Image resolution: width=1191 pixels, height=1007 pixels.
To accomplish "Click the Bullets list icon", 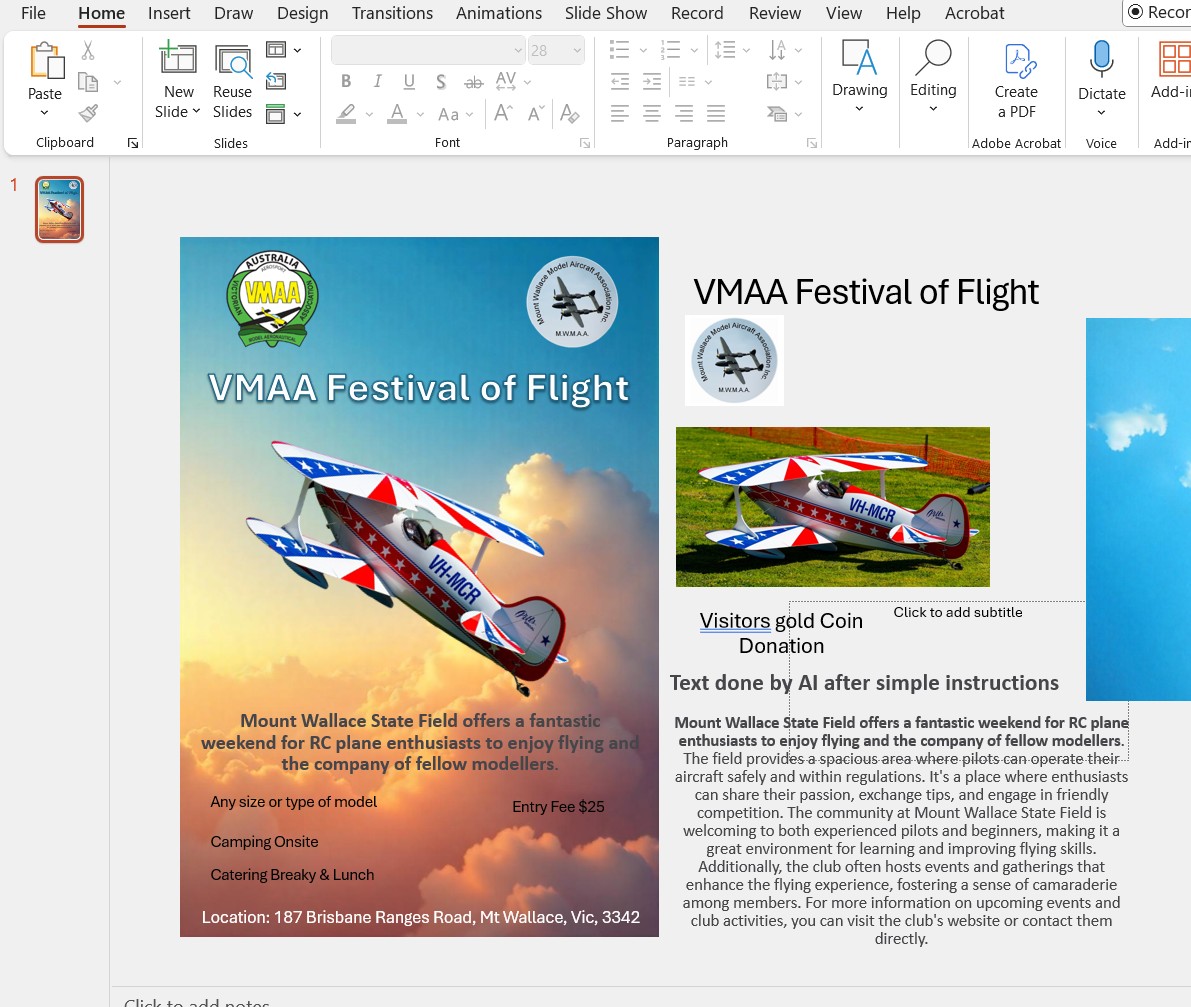I will (x=620, y=50).
